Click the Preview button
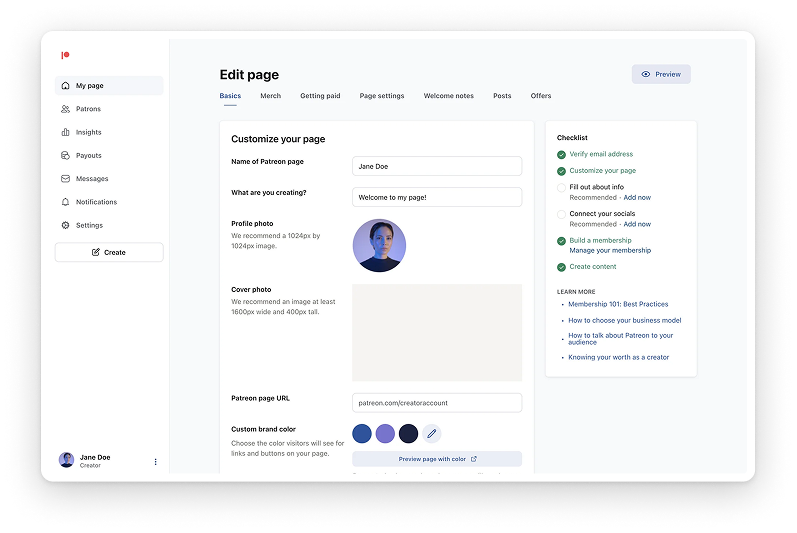 (661, 74)
